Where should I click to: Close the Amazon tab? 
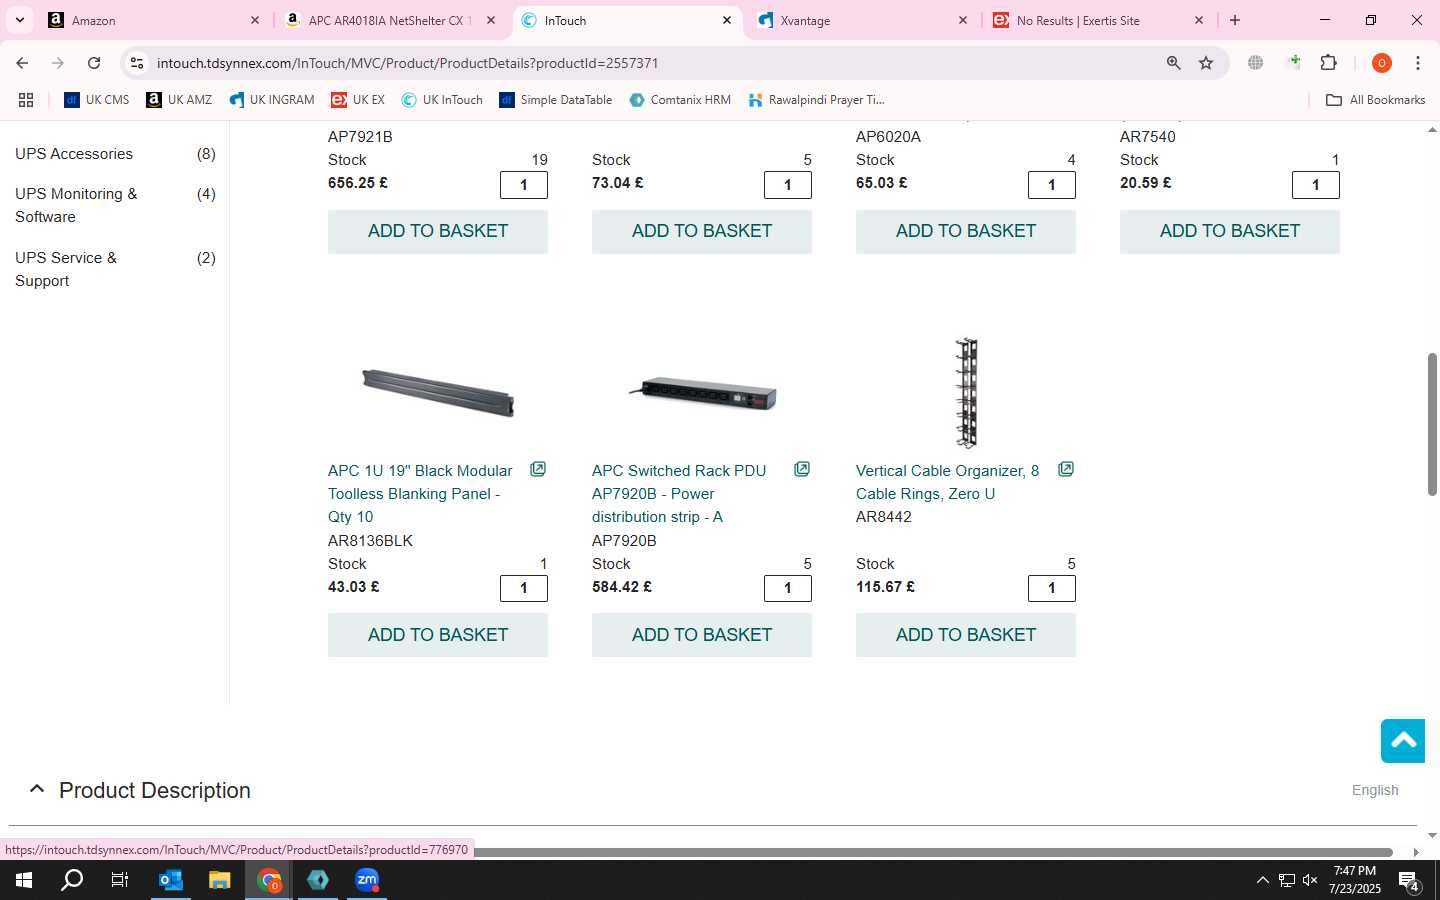coord(255,20)
